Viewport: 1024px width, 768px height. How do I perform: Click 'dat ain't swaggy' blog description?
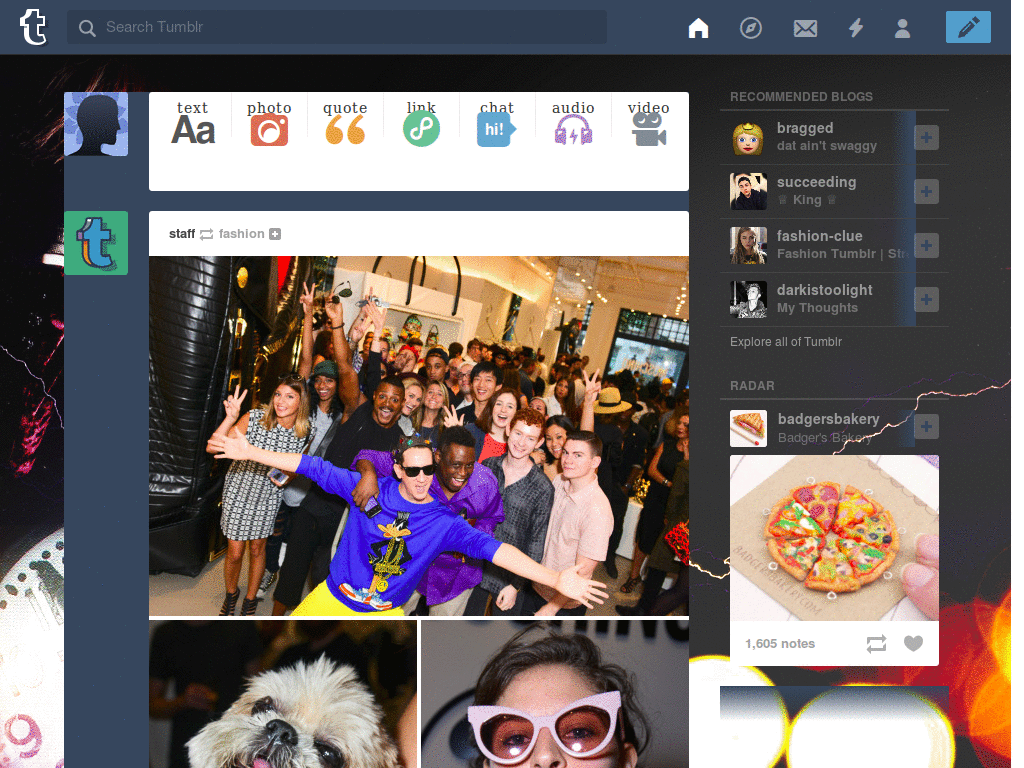click(827, 146)
